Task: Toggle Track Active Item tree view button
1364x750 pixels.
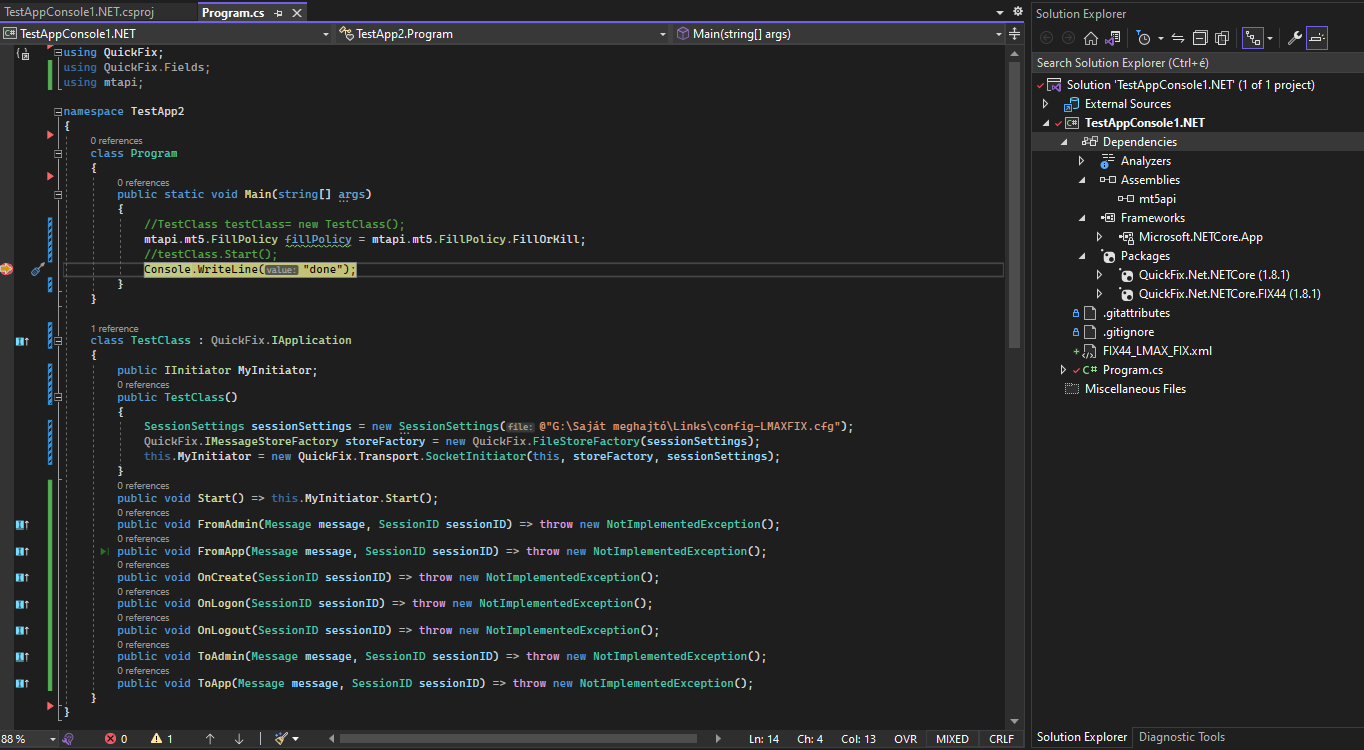Action: pyautogui.click(x=1253, y=38)
